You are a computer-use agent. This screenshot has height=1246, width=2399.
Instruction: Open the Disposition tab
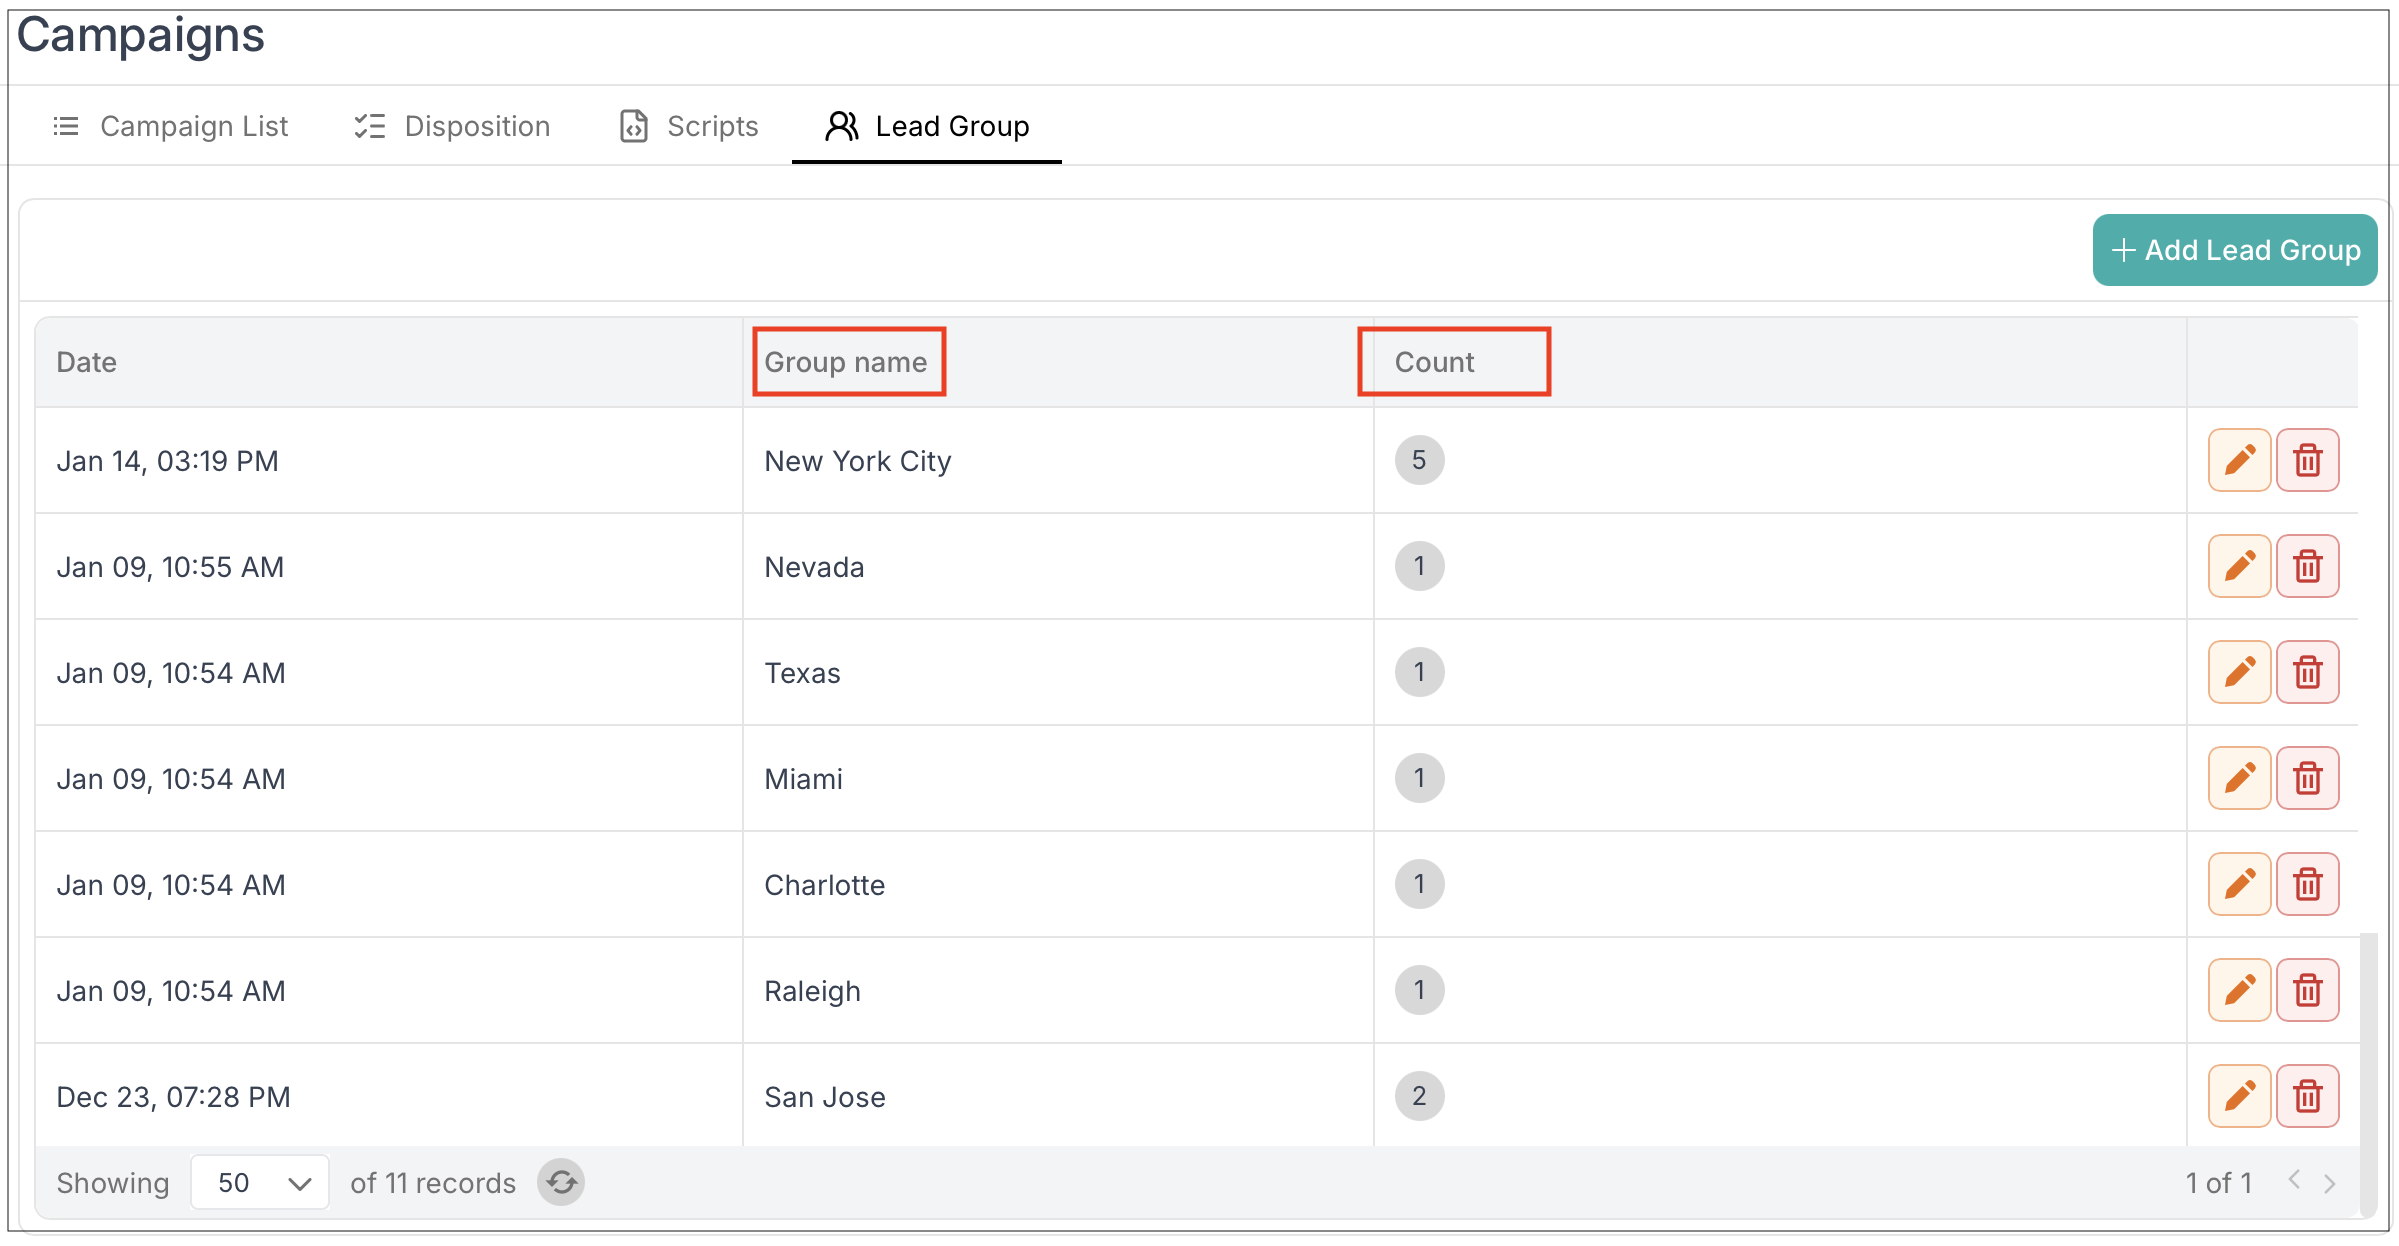coord(452,126)
